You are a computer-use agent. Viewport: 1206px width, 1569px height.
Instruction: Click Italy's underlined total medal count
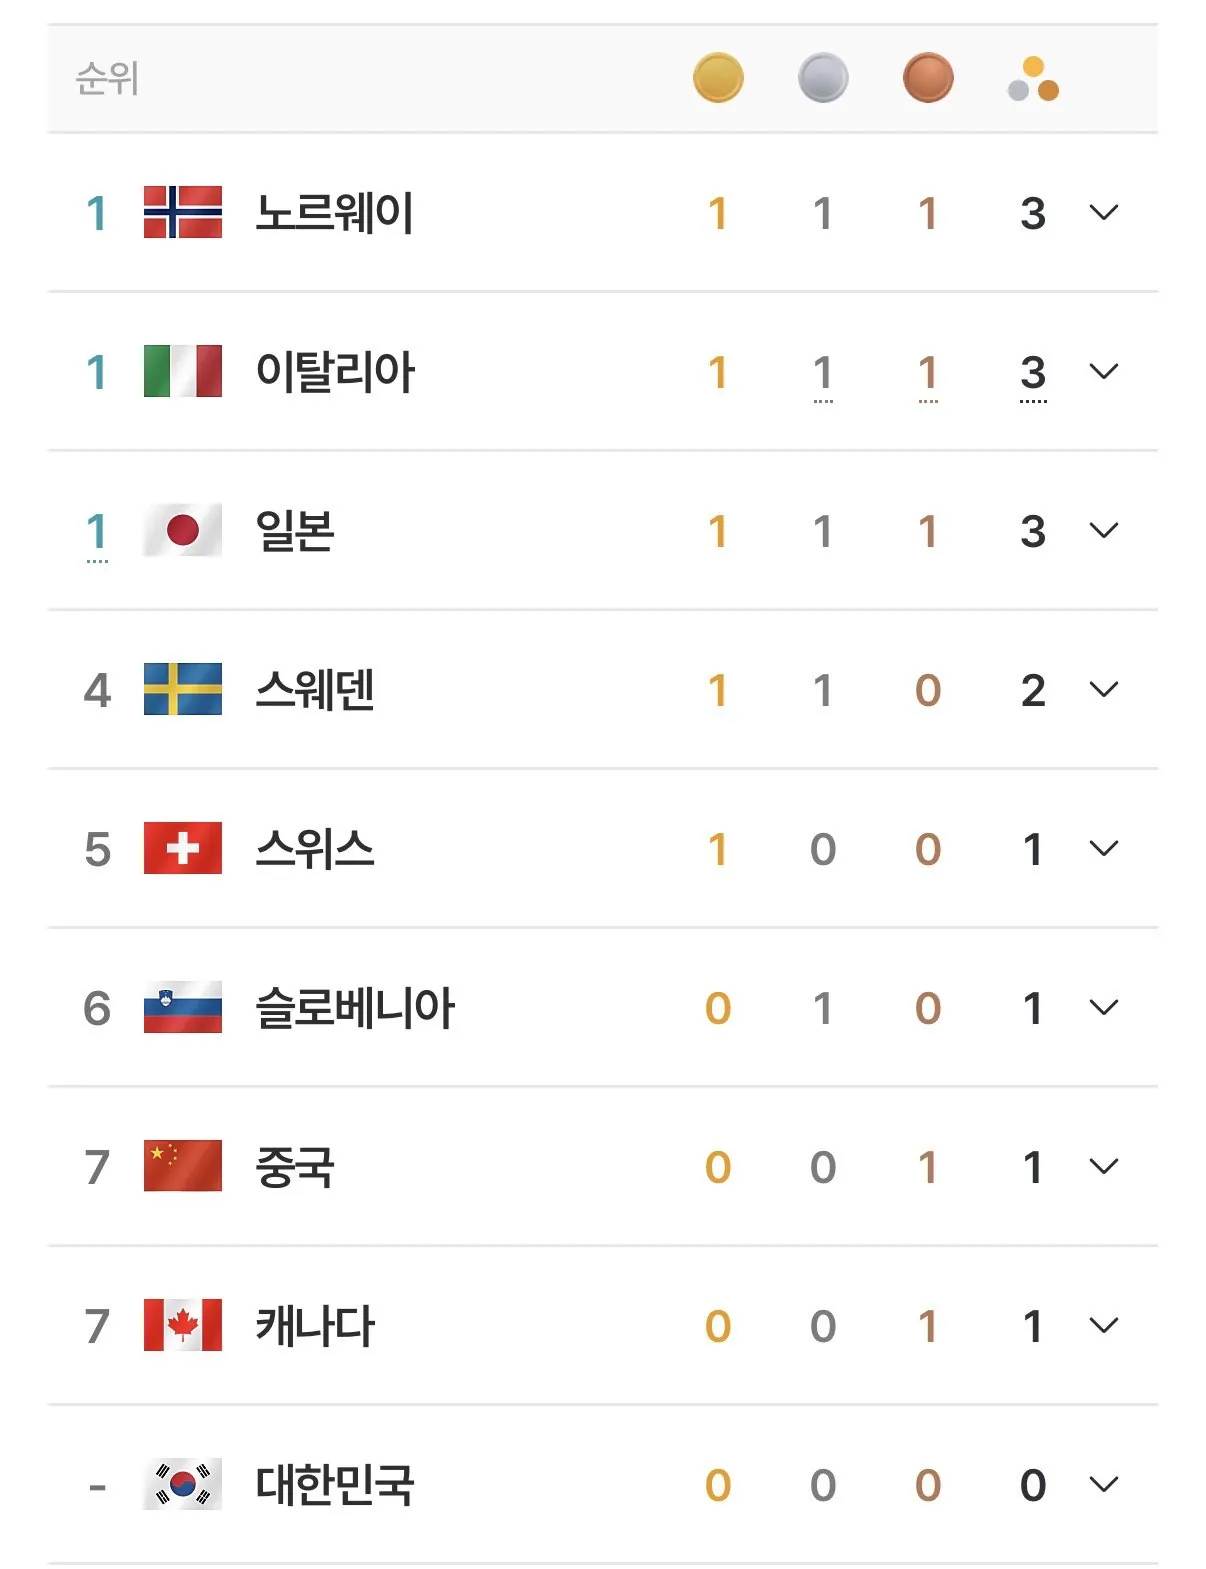click(x=1033, y=373)
